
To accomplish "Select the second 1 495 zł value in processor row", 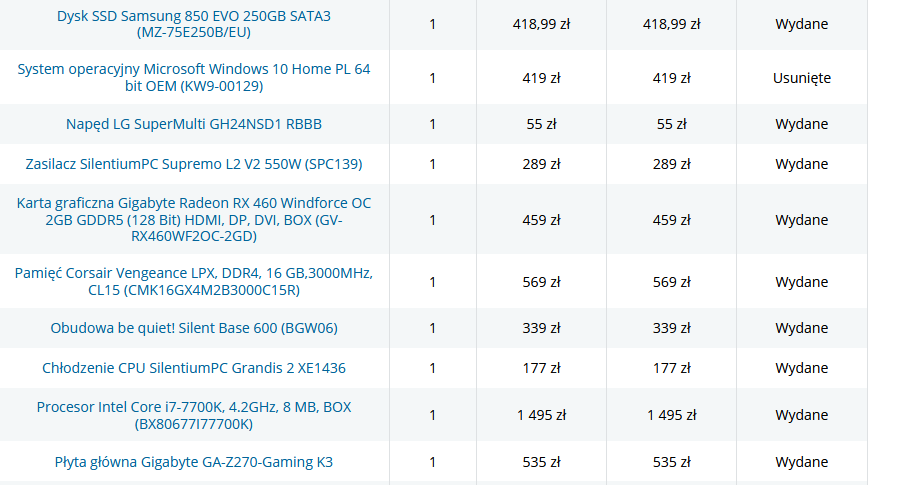I will pyautogui.click(x=672, y=415).
